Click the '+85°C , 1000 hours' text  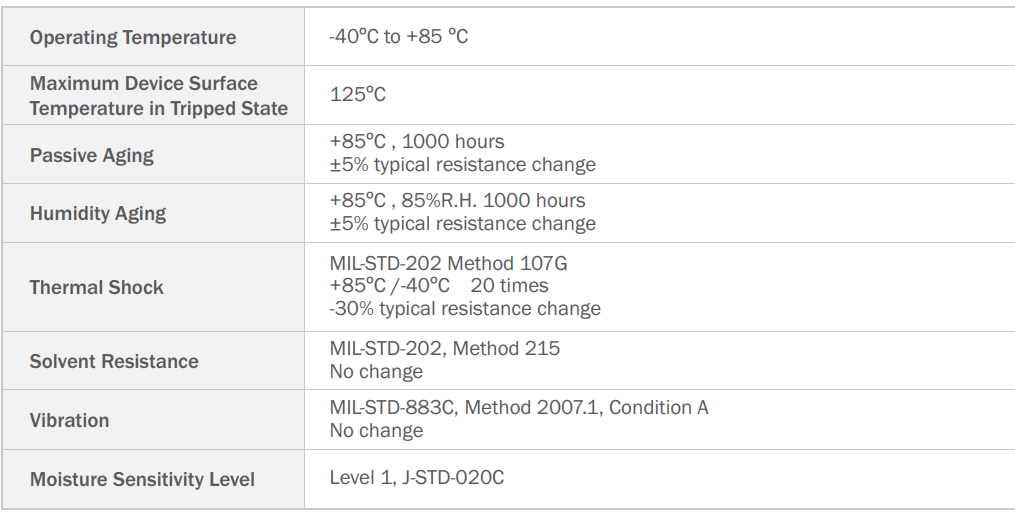[x=417, y=142]
